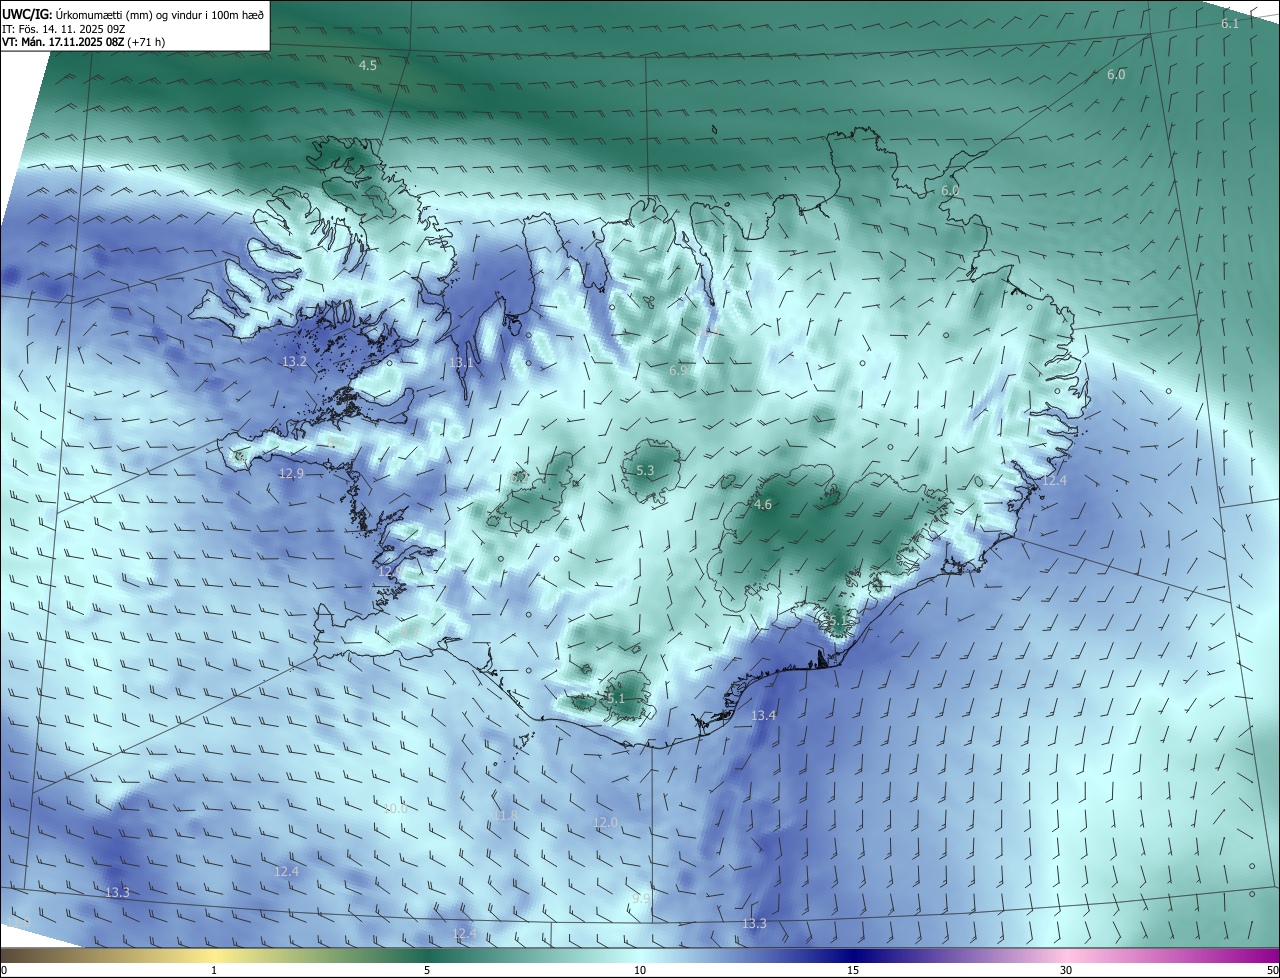Click the 13.1 value label

coord(461,363)
